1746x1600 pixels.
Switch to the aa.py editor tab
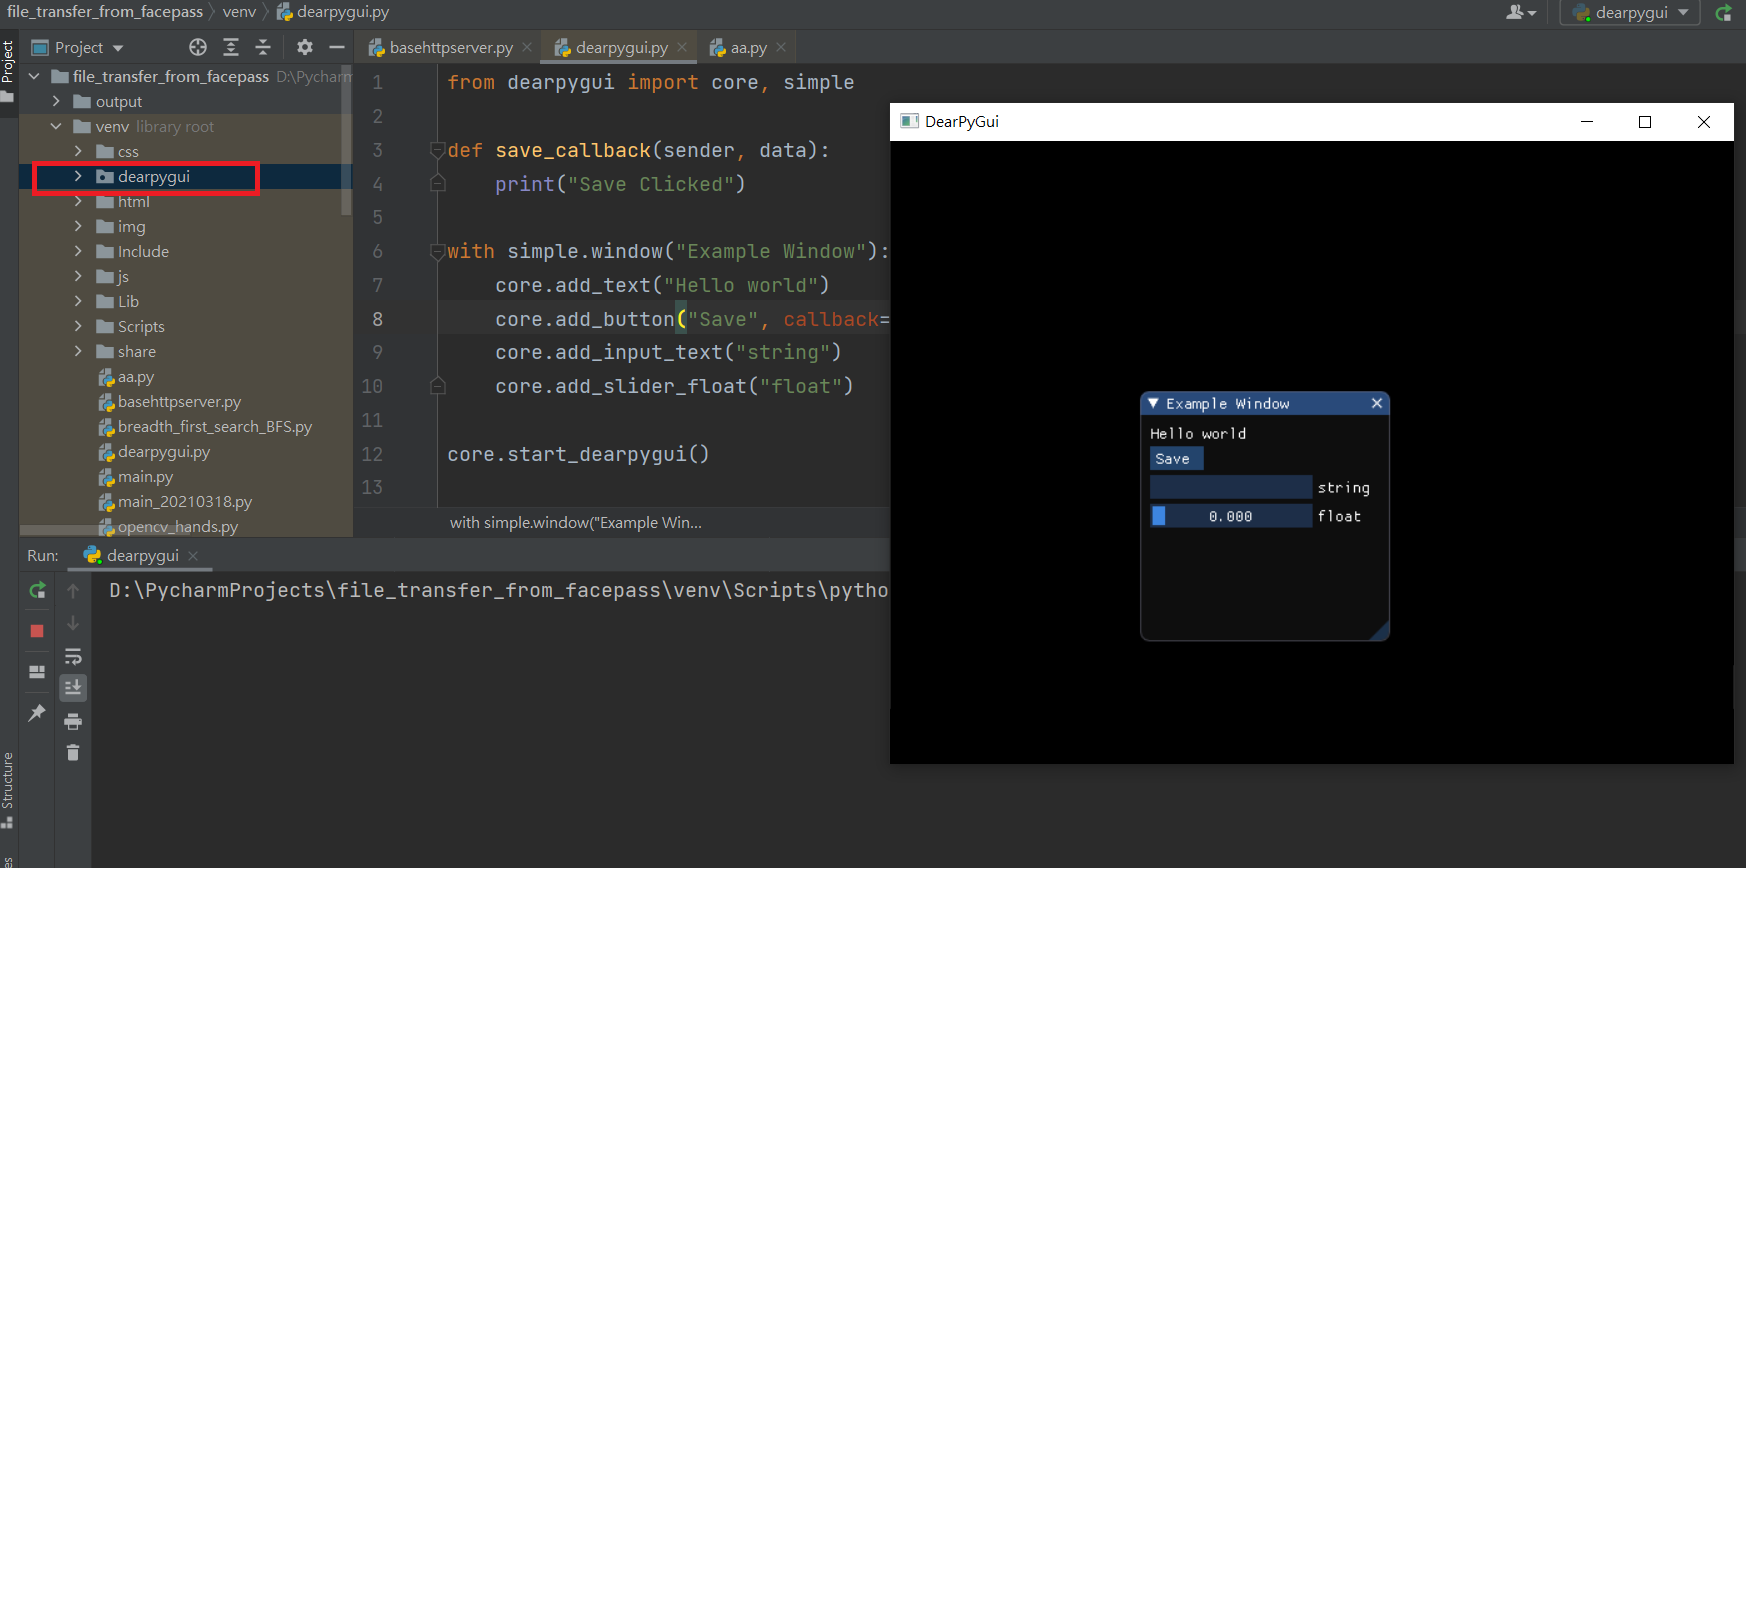[x=746, y=46]
